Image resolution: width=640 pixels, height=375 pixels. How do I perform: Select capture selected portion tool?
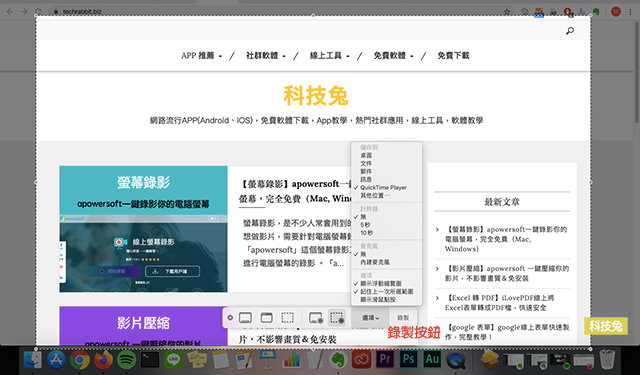[287, 317]
